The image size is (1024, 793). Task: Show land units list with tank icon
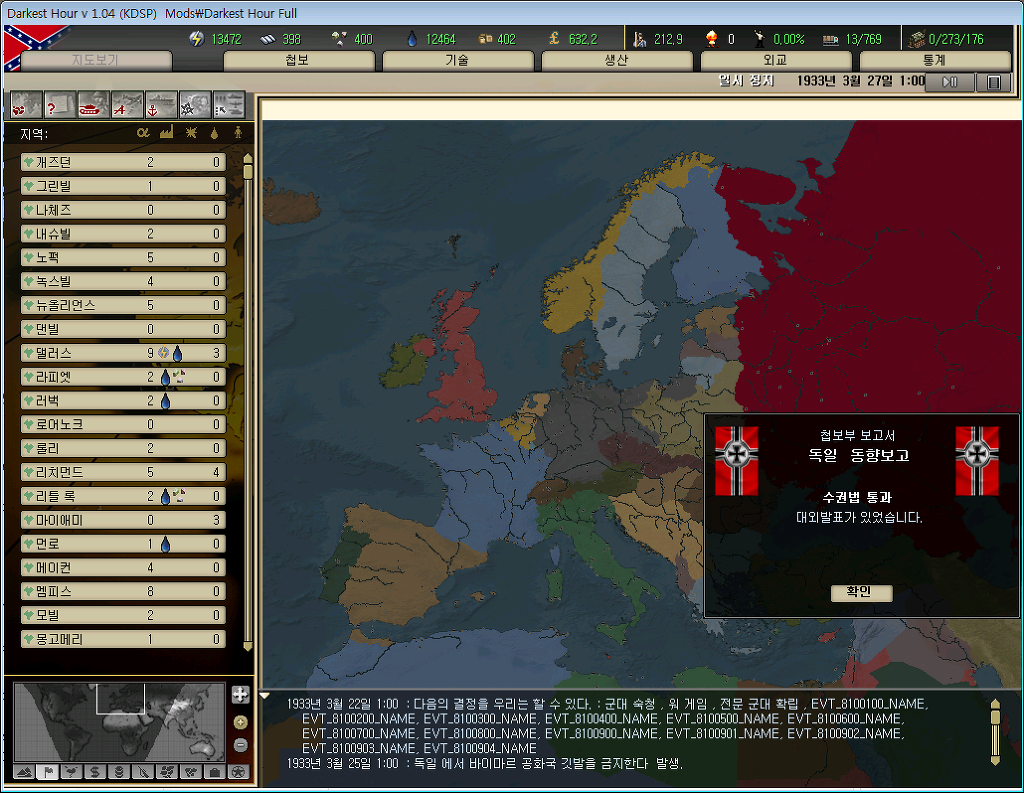coord(93,105)
